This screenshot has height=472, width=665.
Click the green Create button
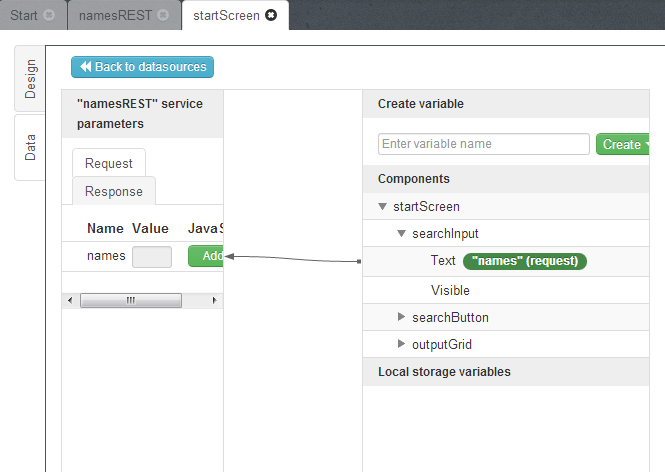tap(624, 144)
